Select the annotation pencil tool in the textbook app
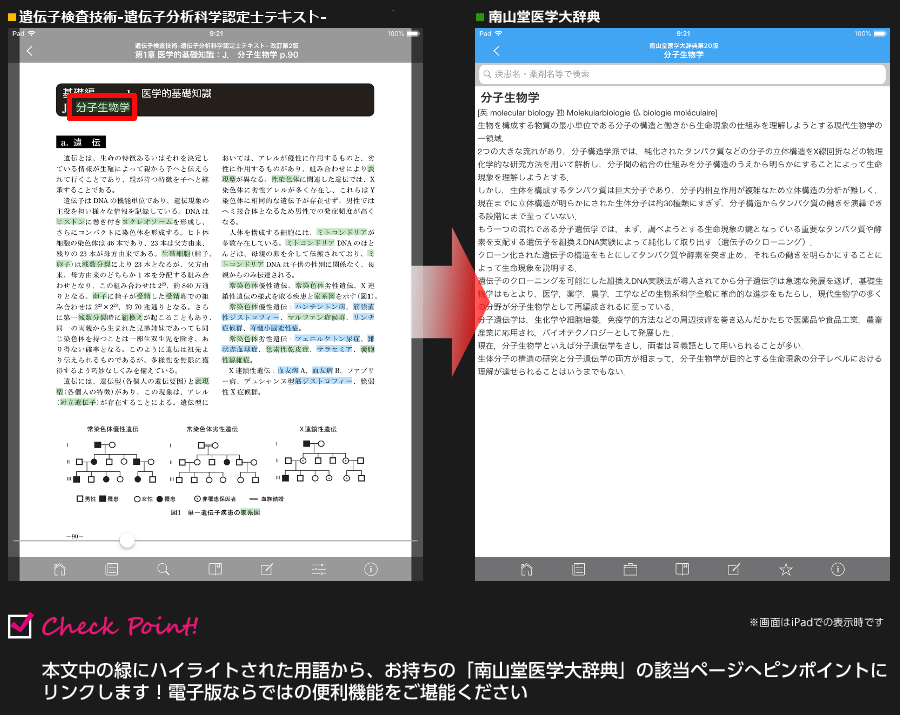 point(267,568)
